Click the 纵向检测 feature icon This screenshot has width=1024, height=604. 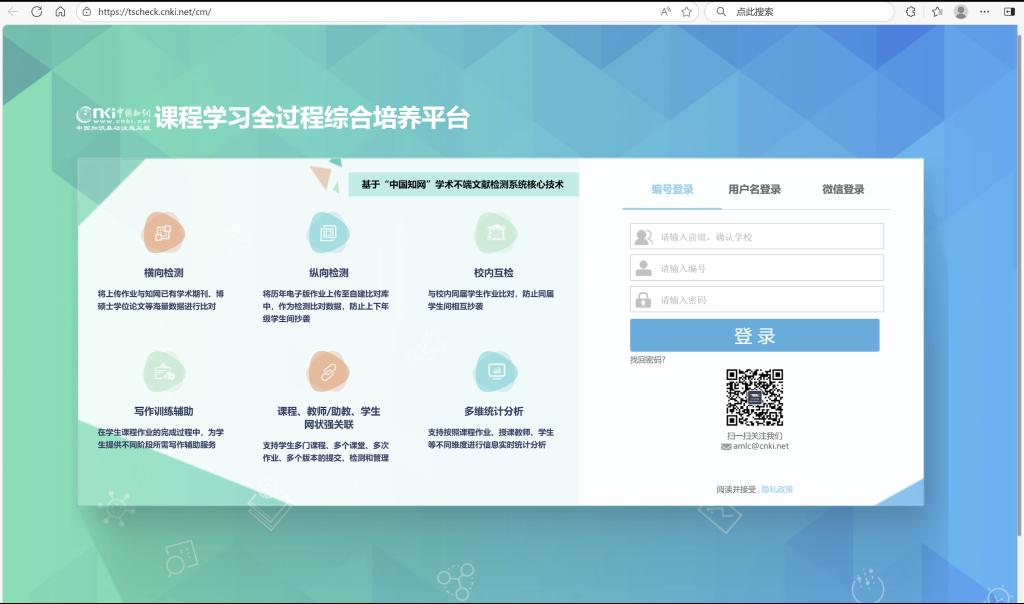328,233
